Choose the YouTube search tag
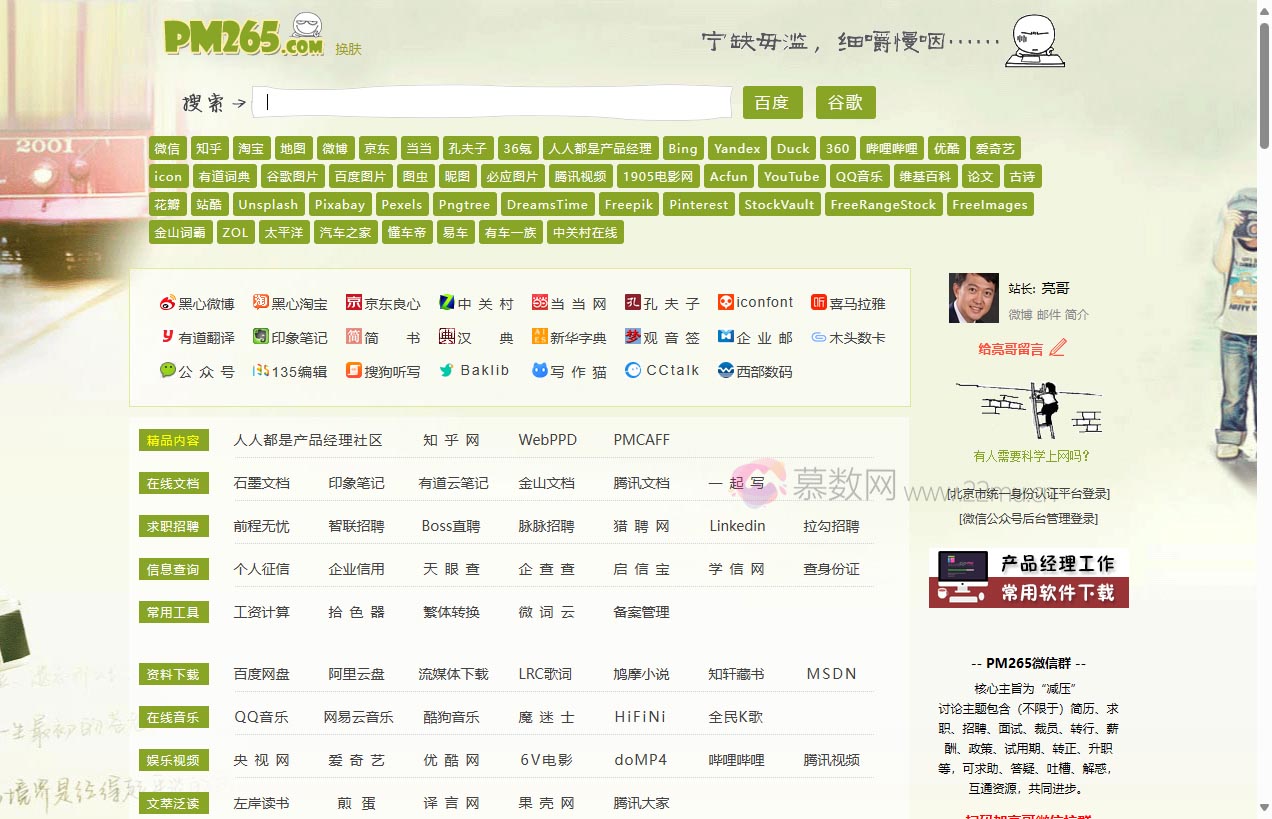Viewport: 1272px width, 819px height. 791,176
